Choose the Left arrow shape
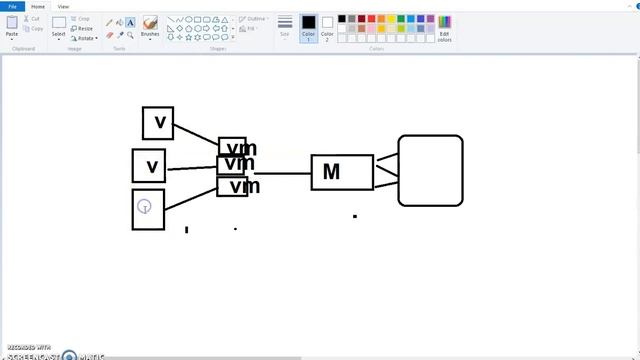 (x=216, y=28)
